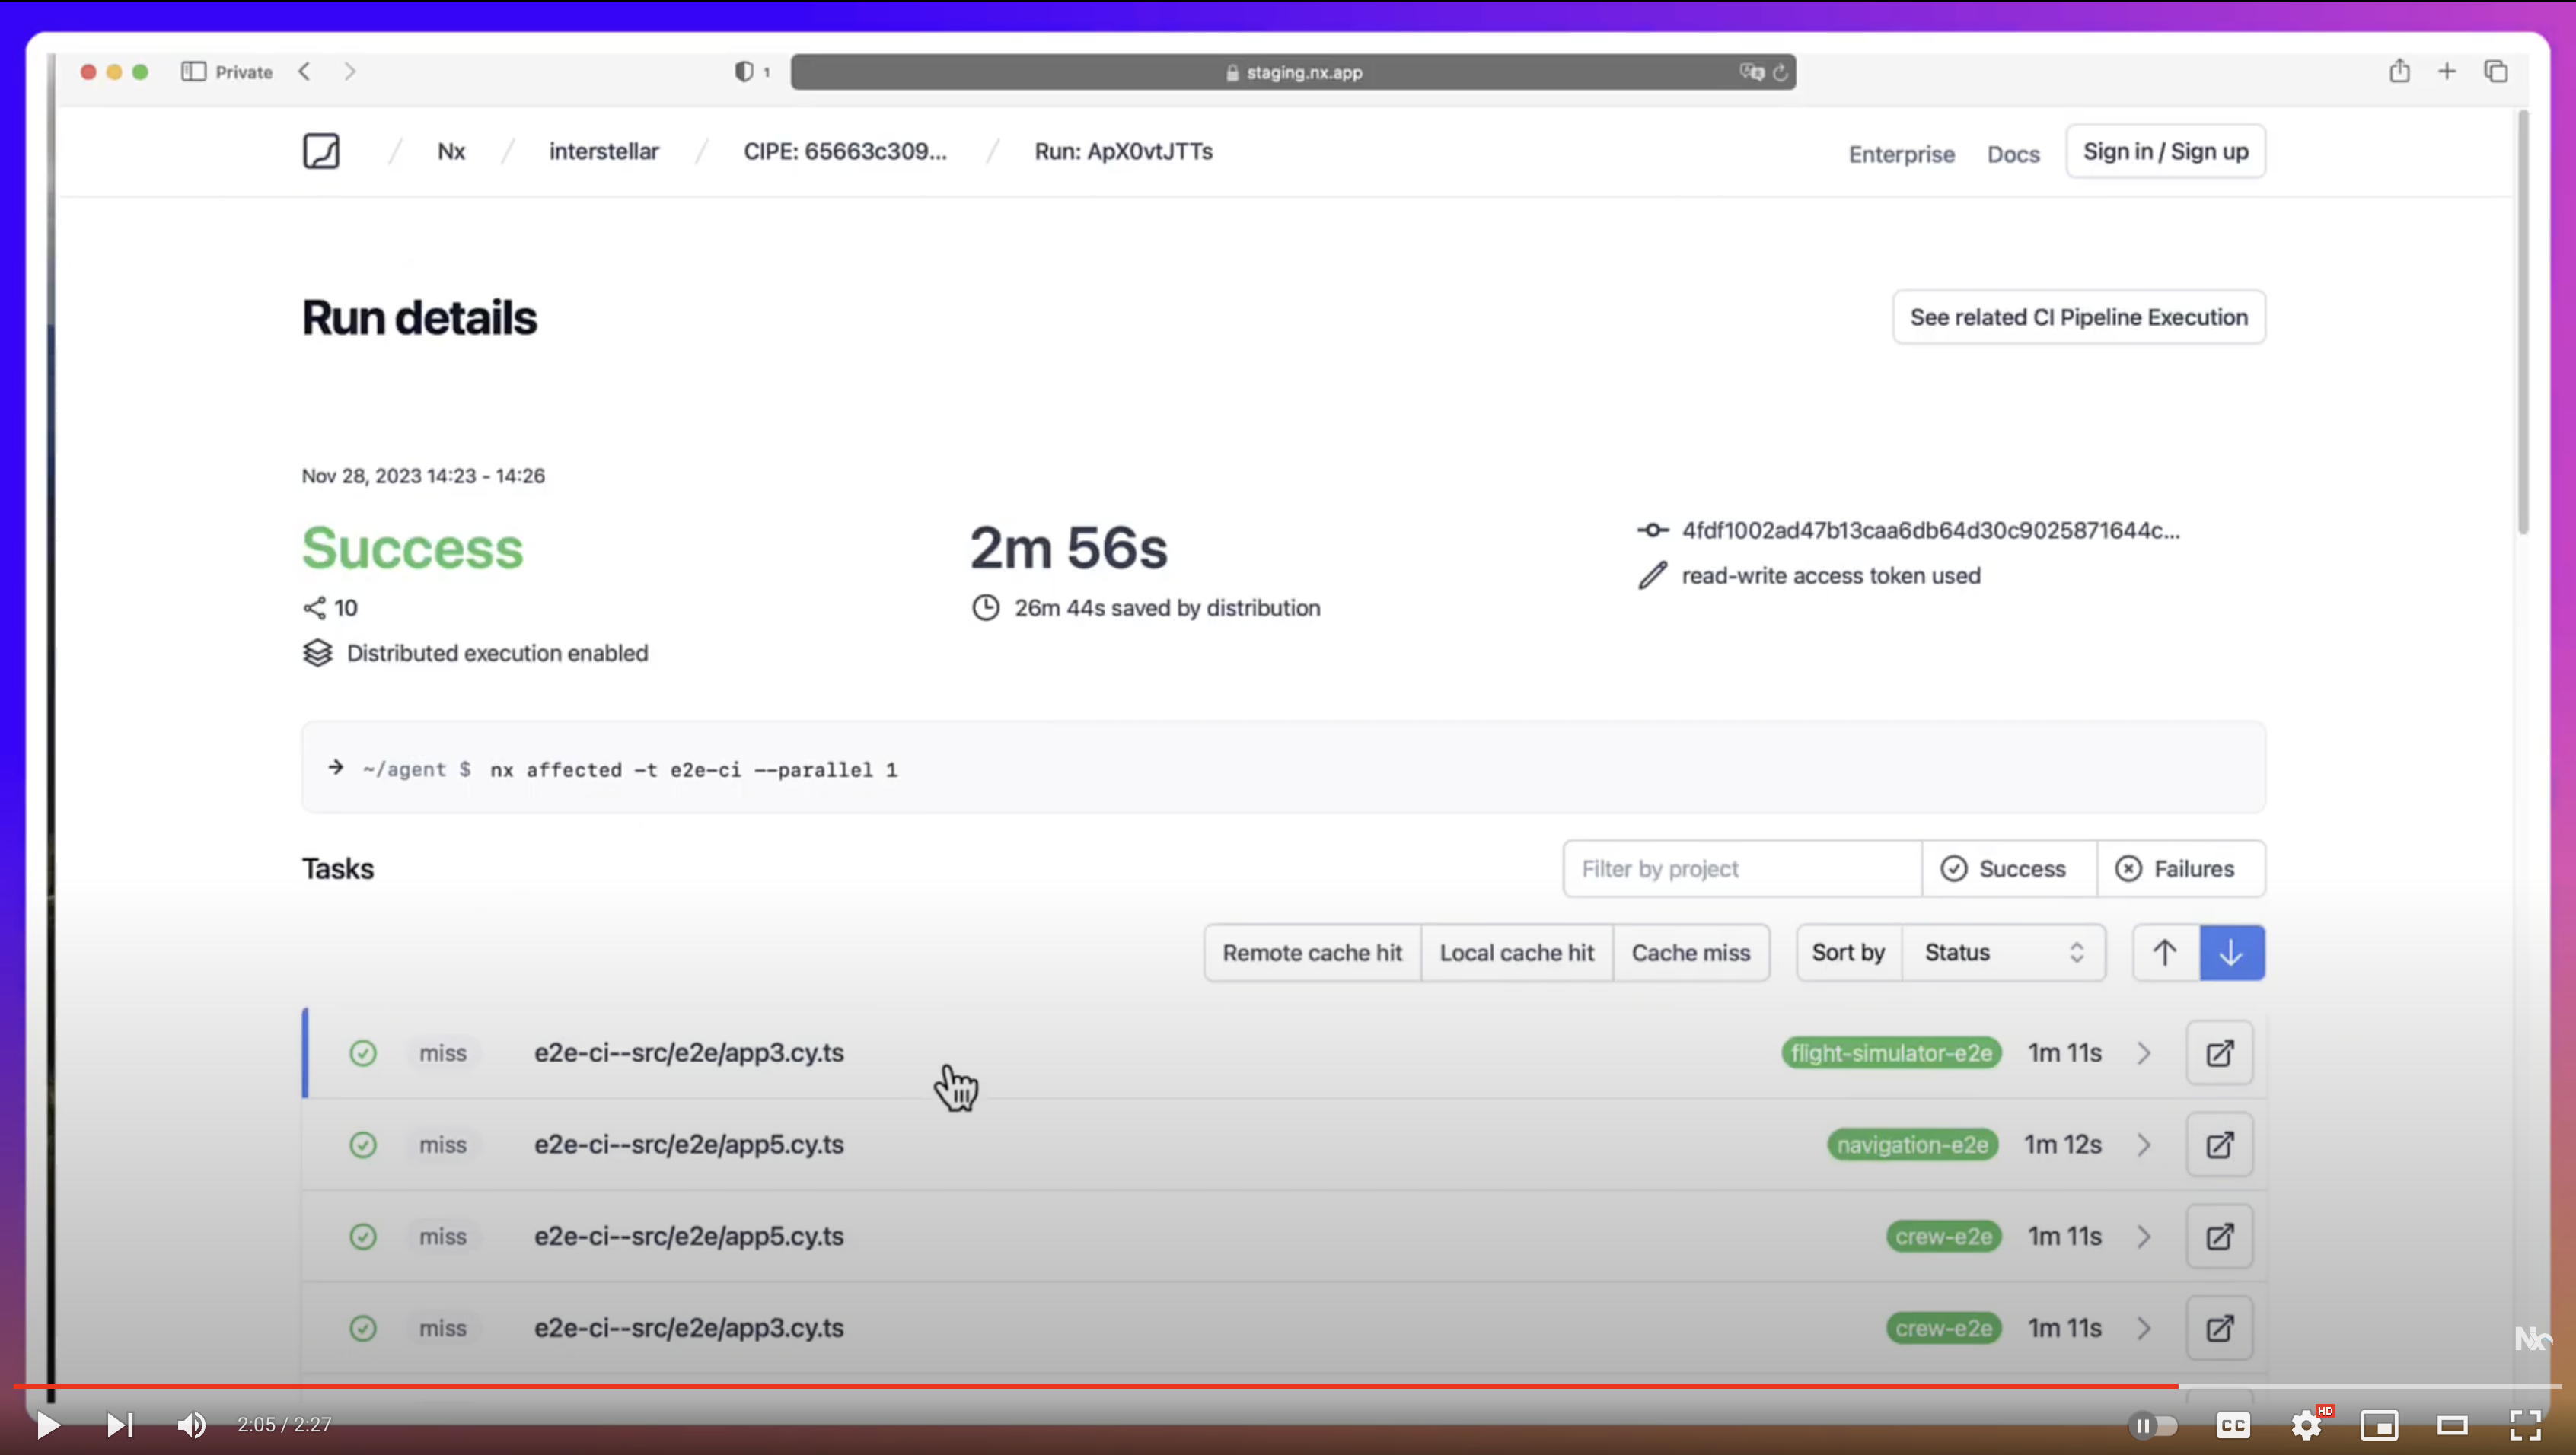The image size is (2576, 1455).
Task: Open external link for flight-simulator-e2e task
Action: 2219,1053
